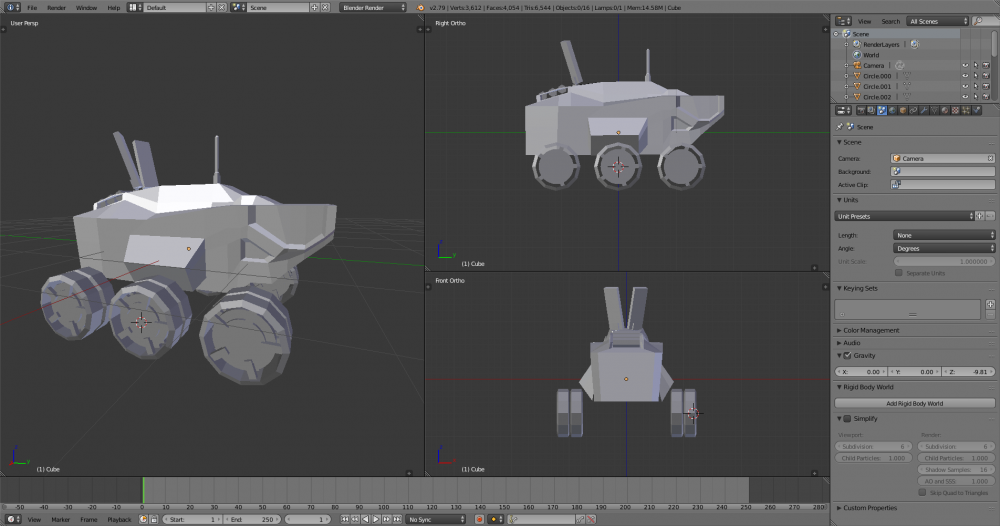Open the All Scenes outliner display dropdown

[x=938, y=21]
